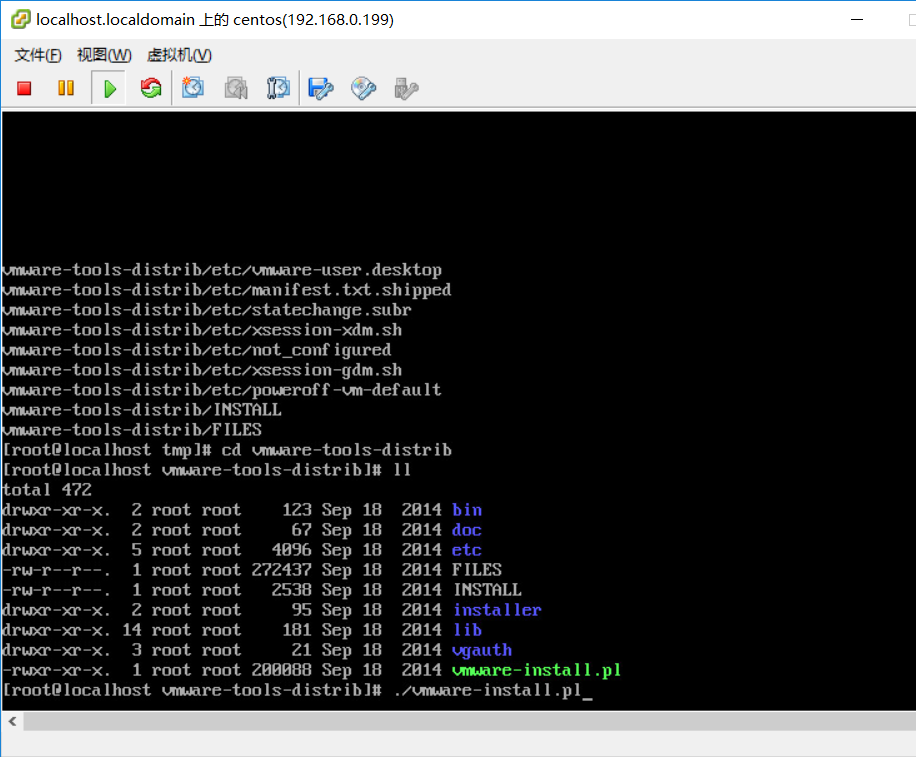The image size is (916, 757).
Task: Click the FILES entry in listing
Action: pos(477,570)
